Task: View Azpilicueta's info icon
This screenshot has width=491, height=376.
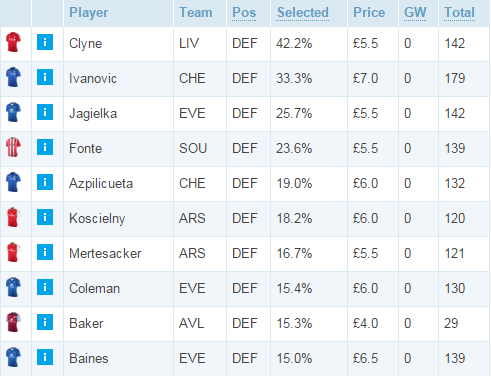Action: coord(45,182)
